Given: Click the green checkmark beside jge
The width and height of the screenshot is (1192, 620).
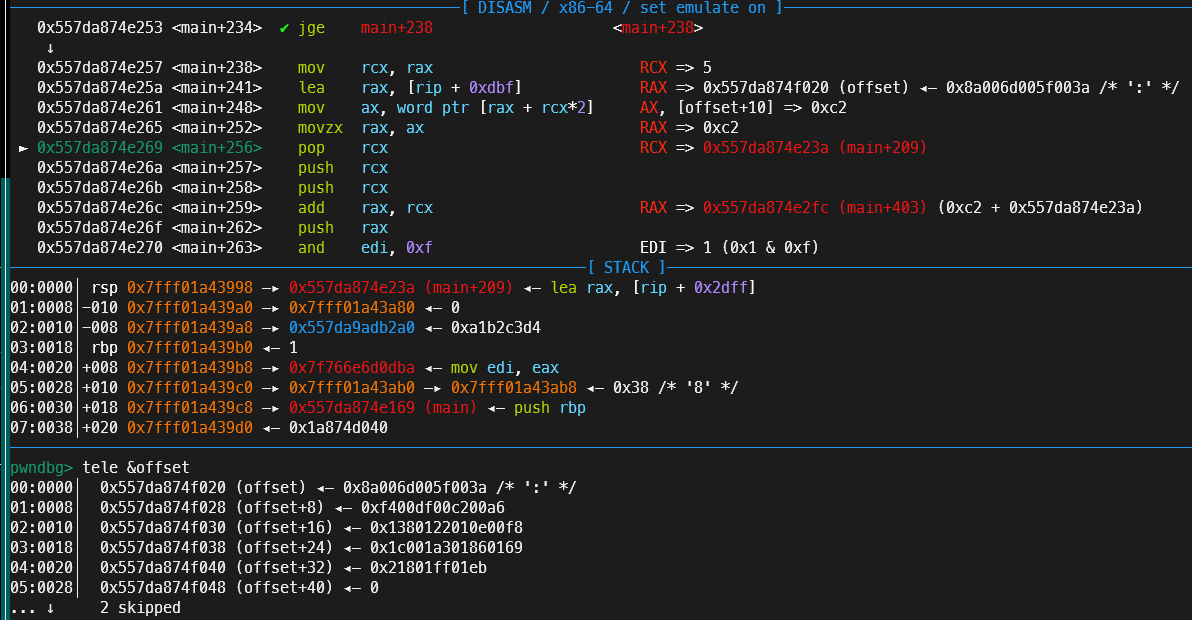Looking at the screenshot, I should [284, 28].
